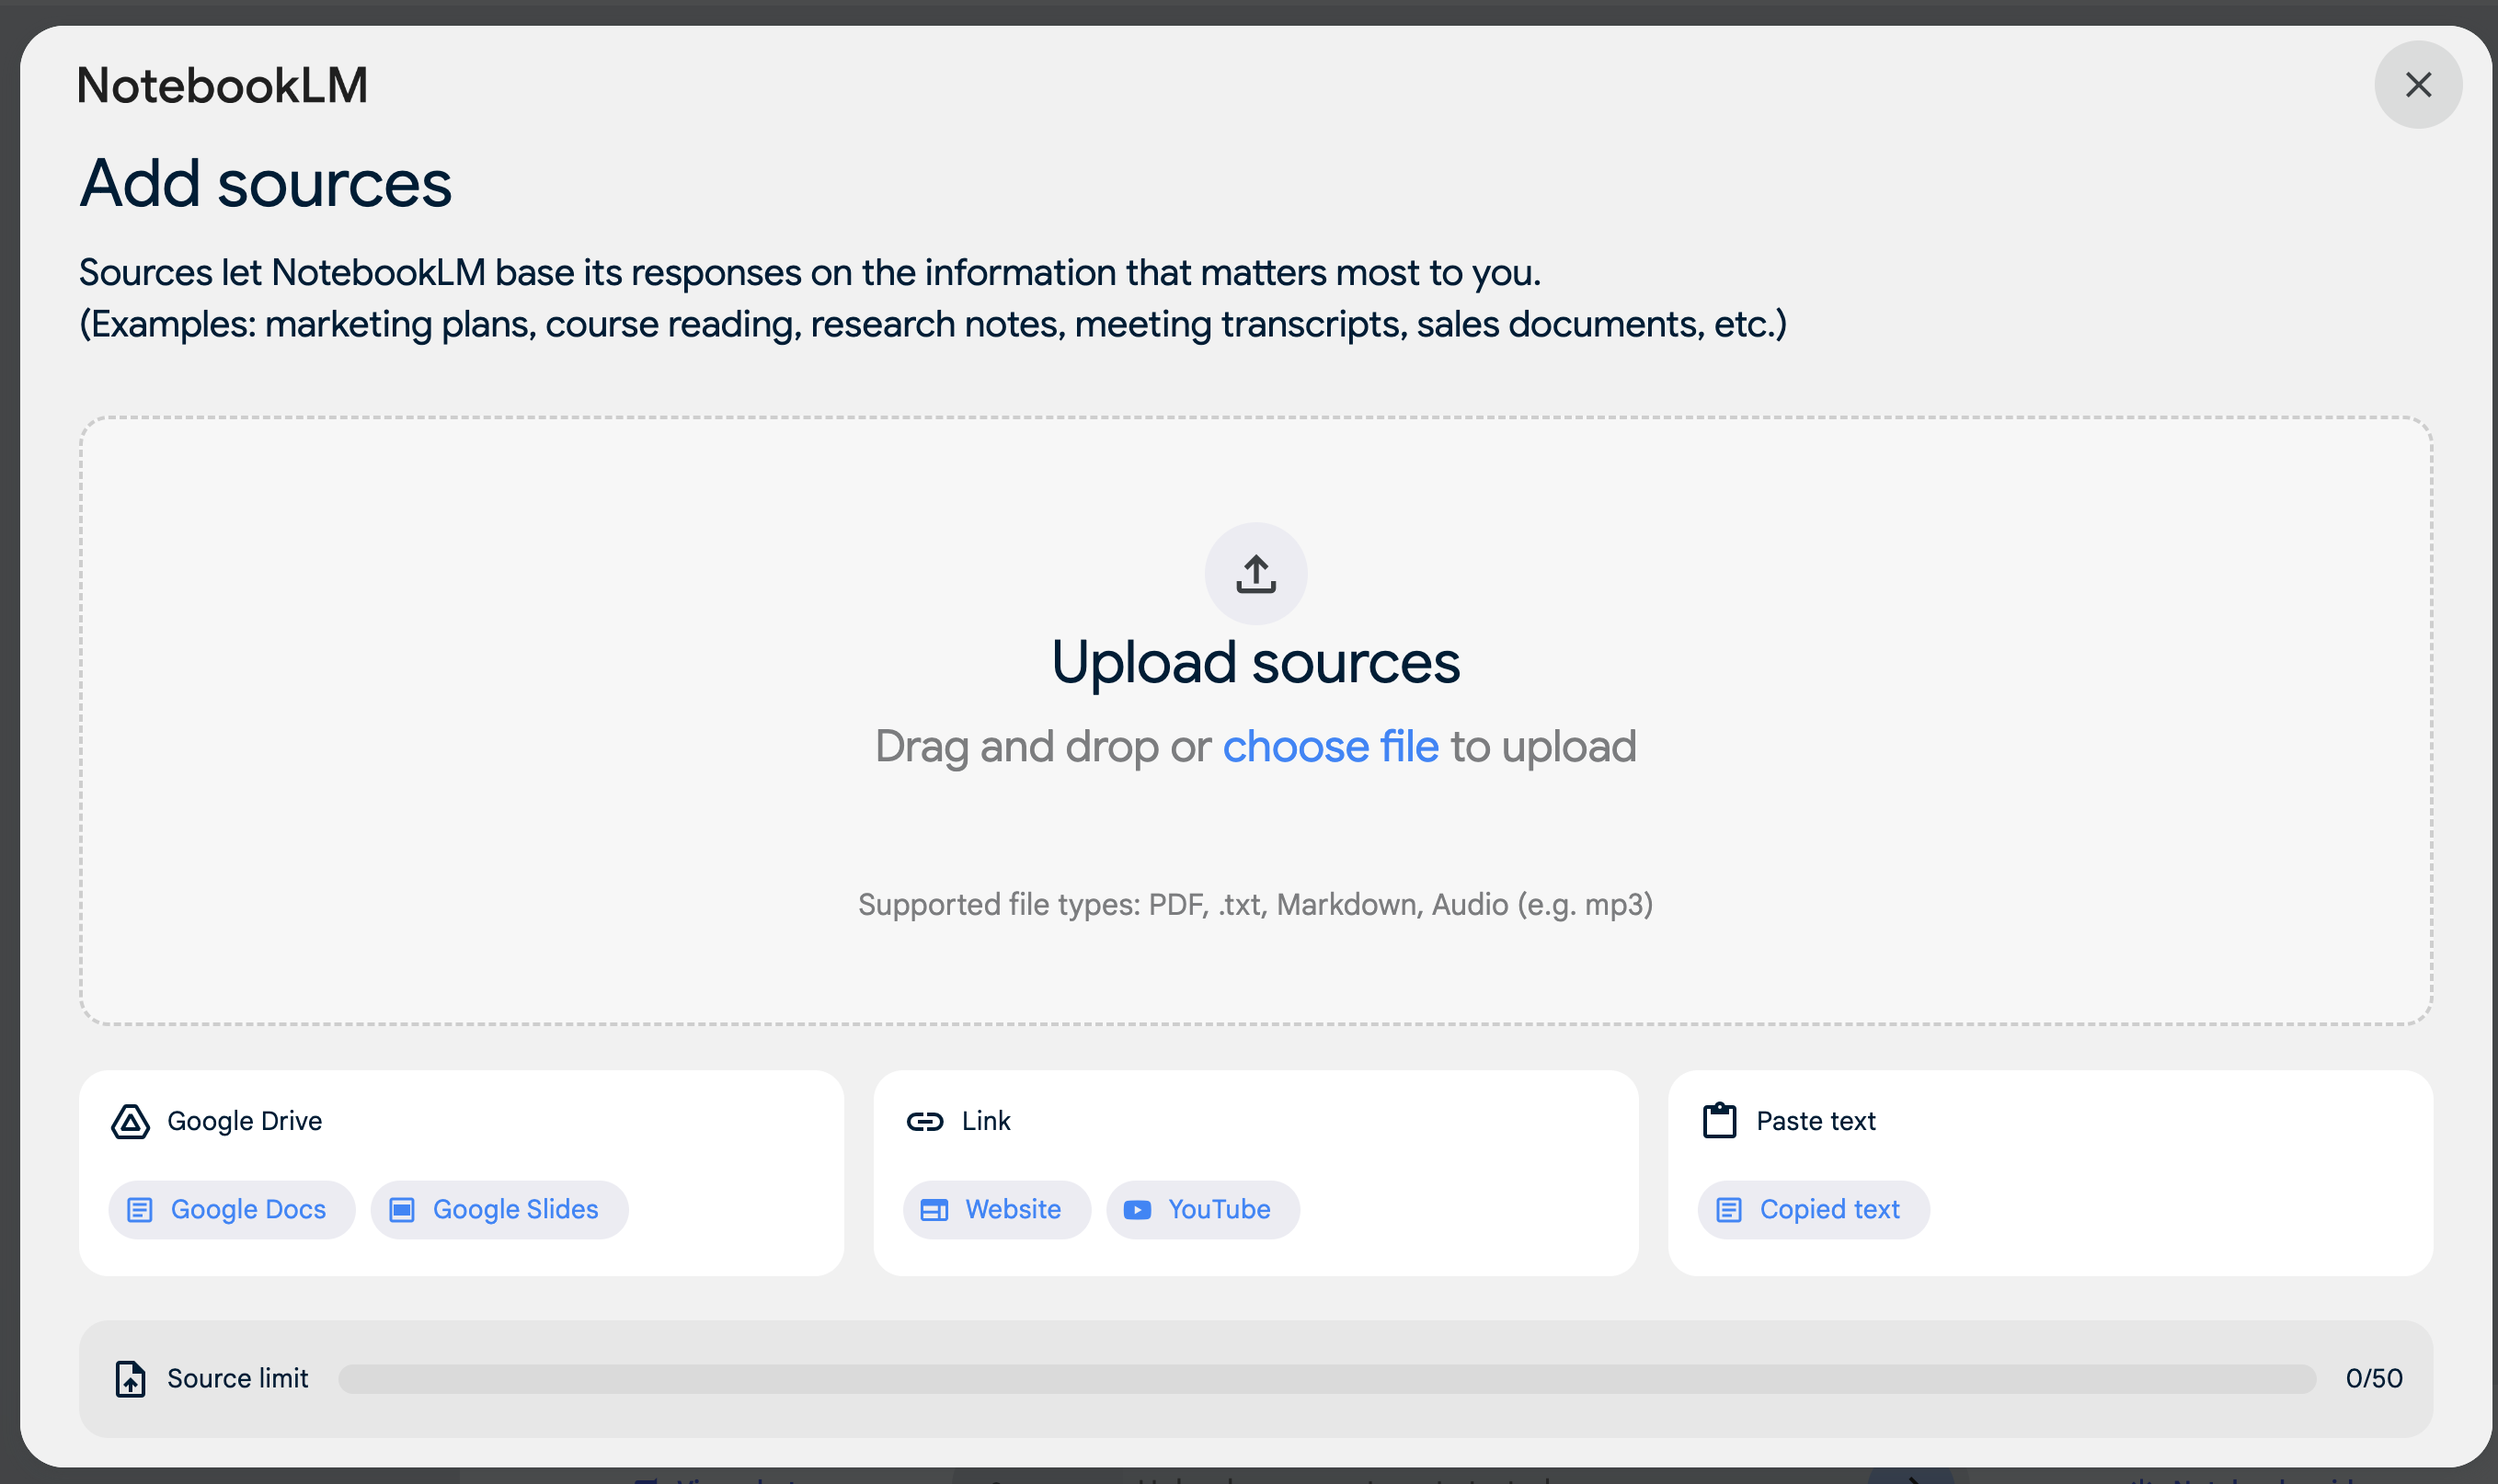Click the Supported file types note
This screenshot has height=1484, width=2498.
tap(1255, 904)
